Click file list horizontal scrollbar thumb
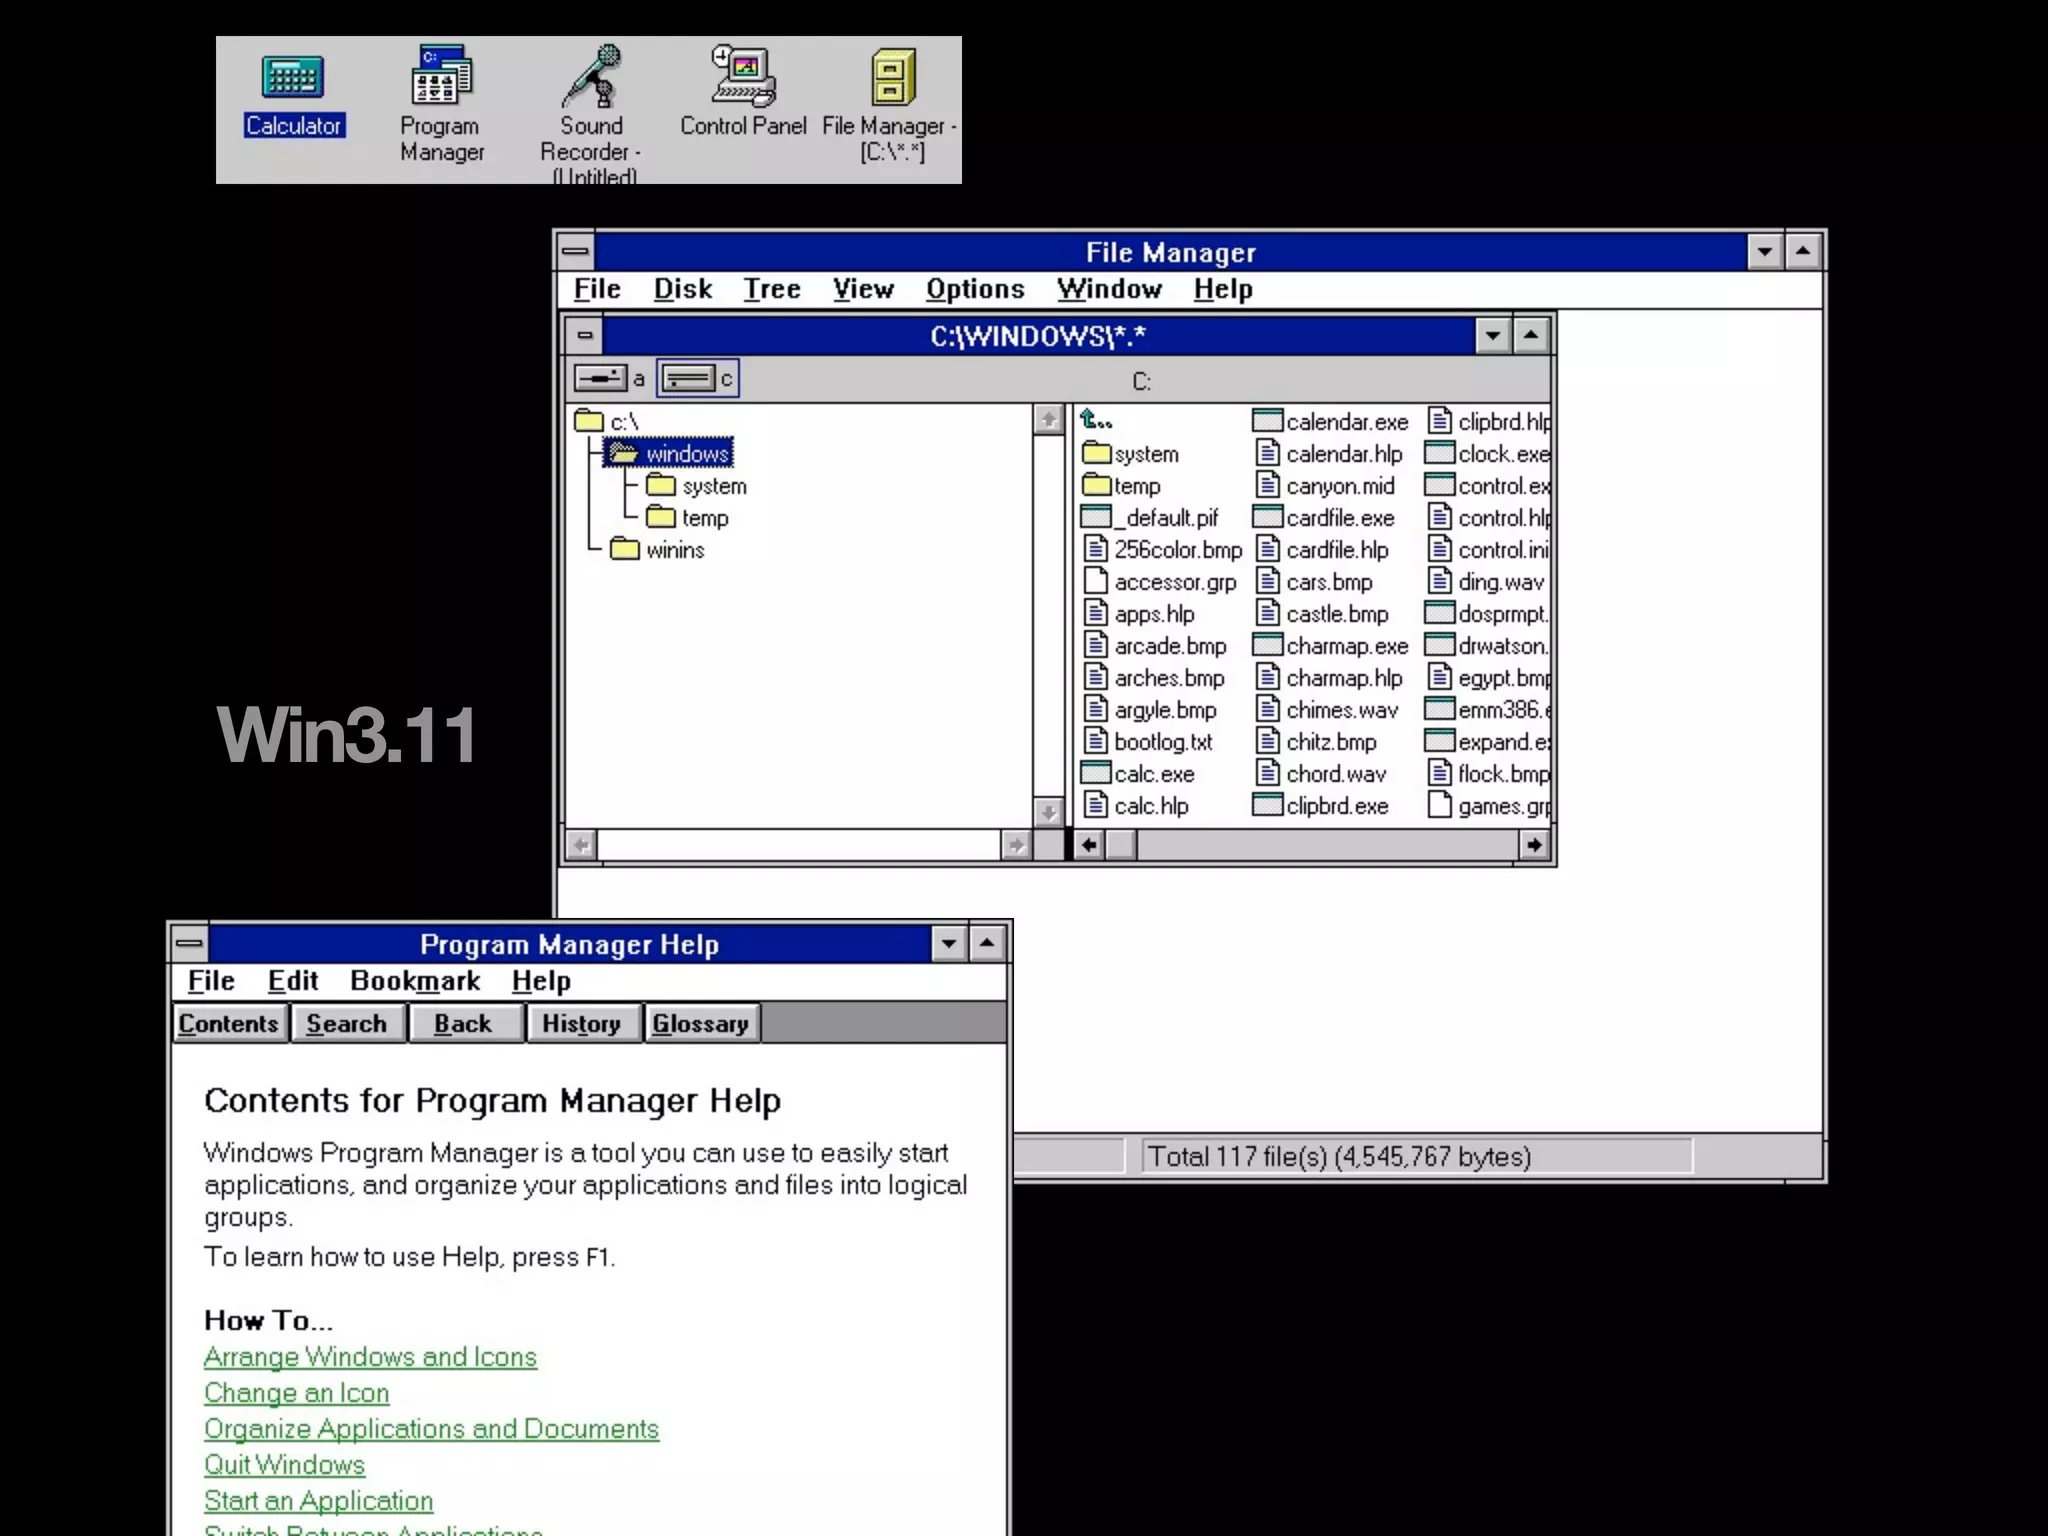Image resolution: width=2048 pixels, height=1536 pixels. pyautogui.click(x=1121, y=846)
